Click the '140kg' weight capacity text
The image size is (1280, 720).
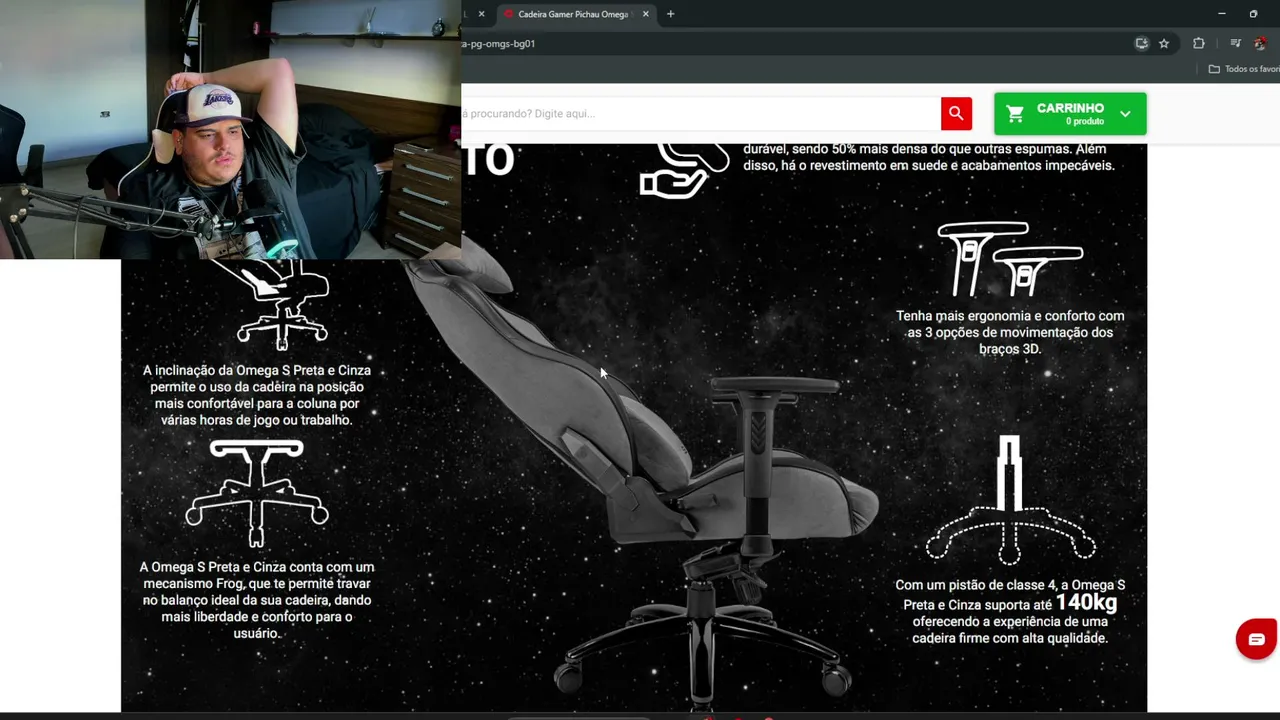(x=1086, y=603)
